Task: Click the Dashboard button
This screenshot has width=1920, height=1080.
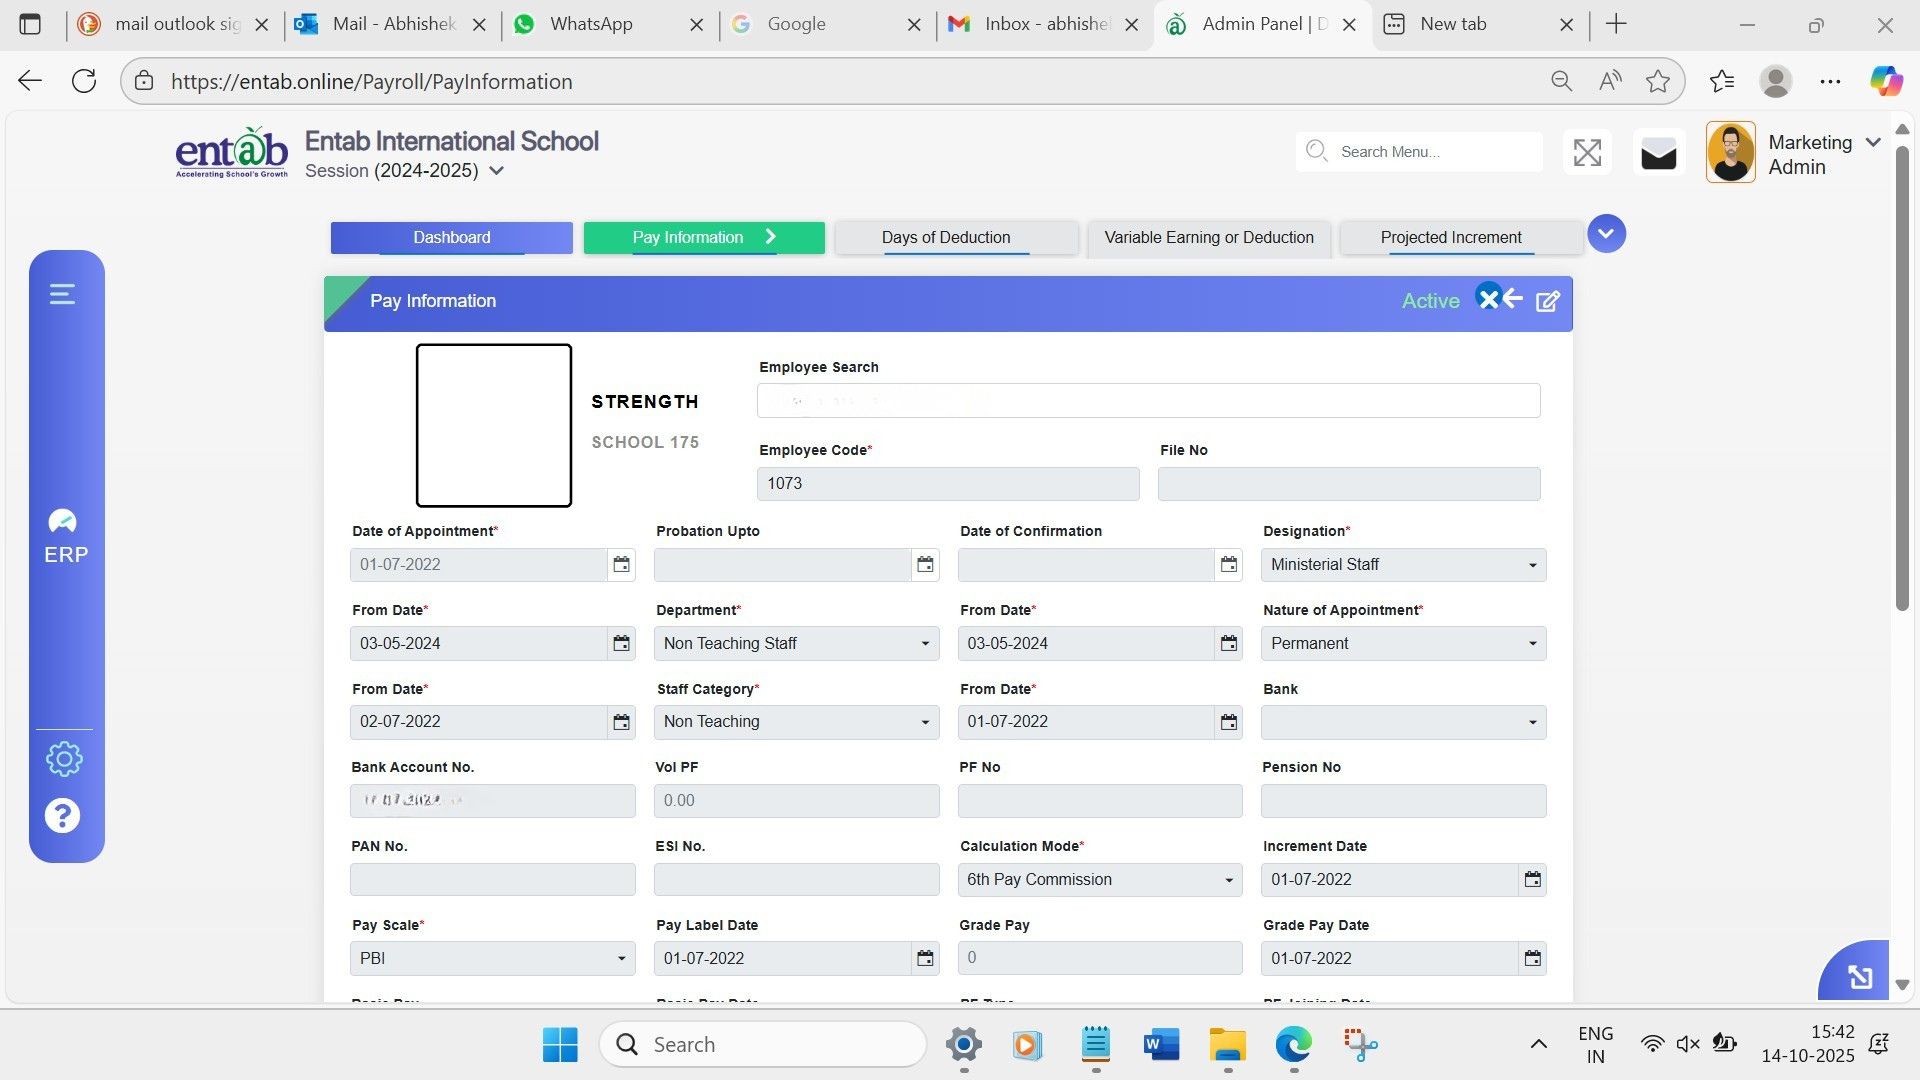Action: 451,238
